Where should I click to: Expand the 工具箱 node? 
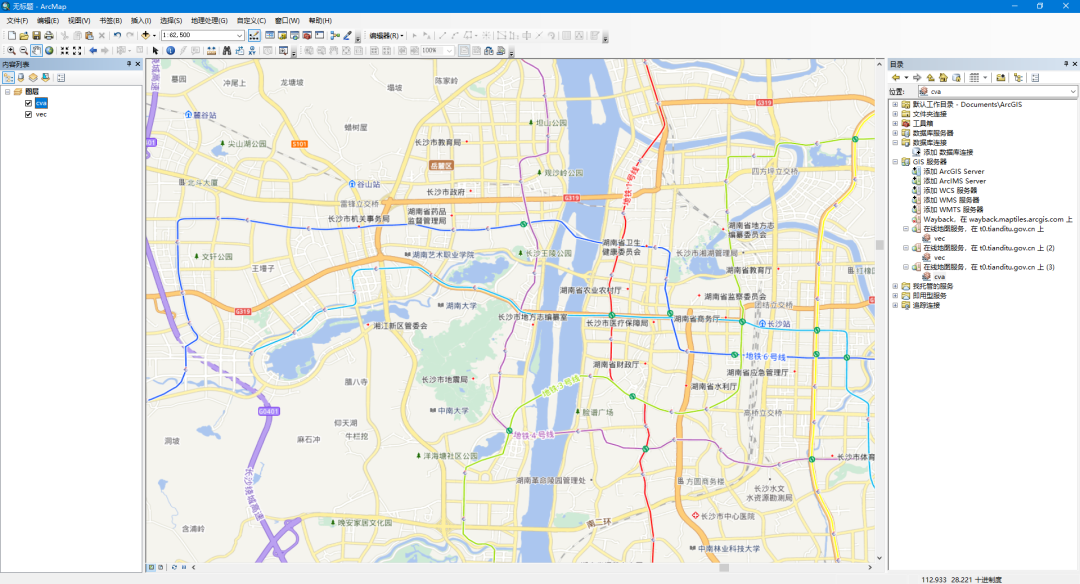[x=895, y=124]
